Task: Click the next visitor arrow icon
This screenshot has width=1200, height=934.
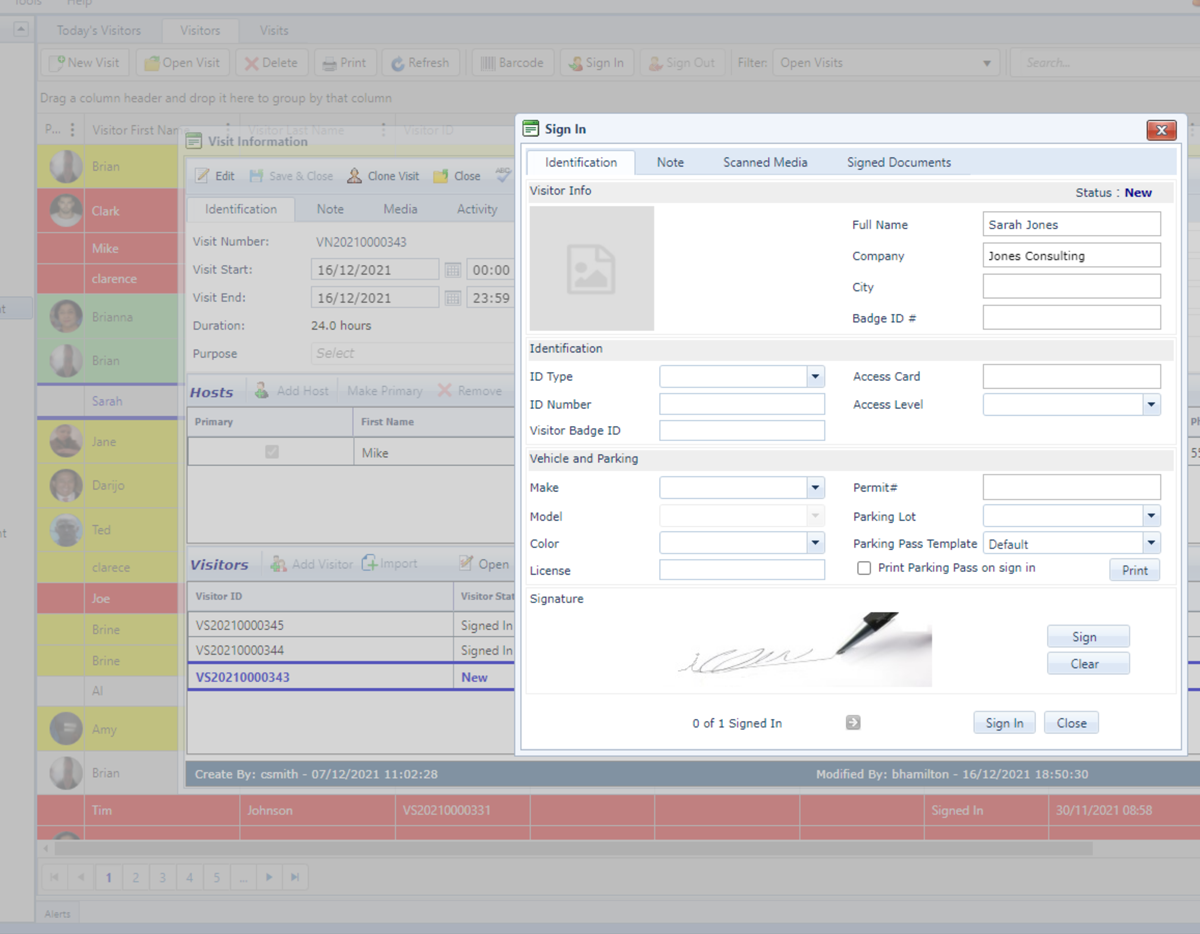Action: tap(853, 723)
